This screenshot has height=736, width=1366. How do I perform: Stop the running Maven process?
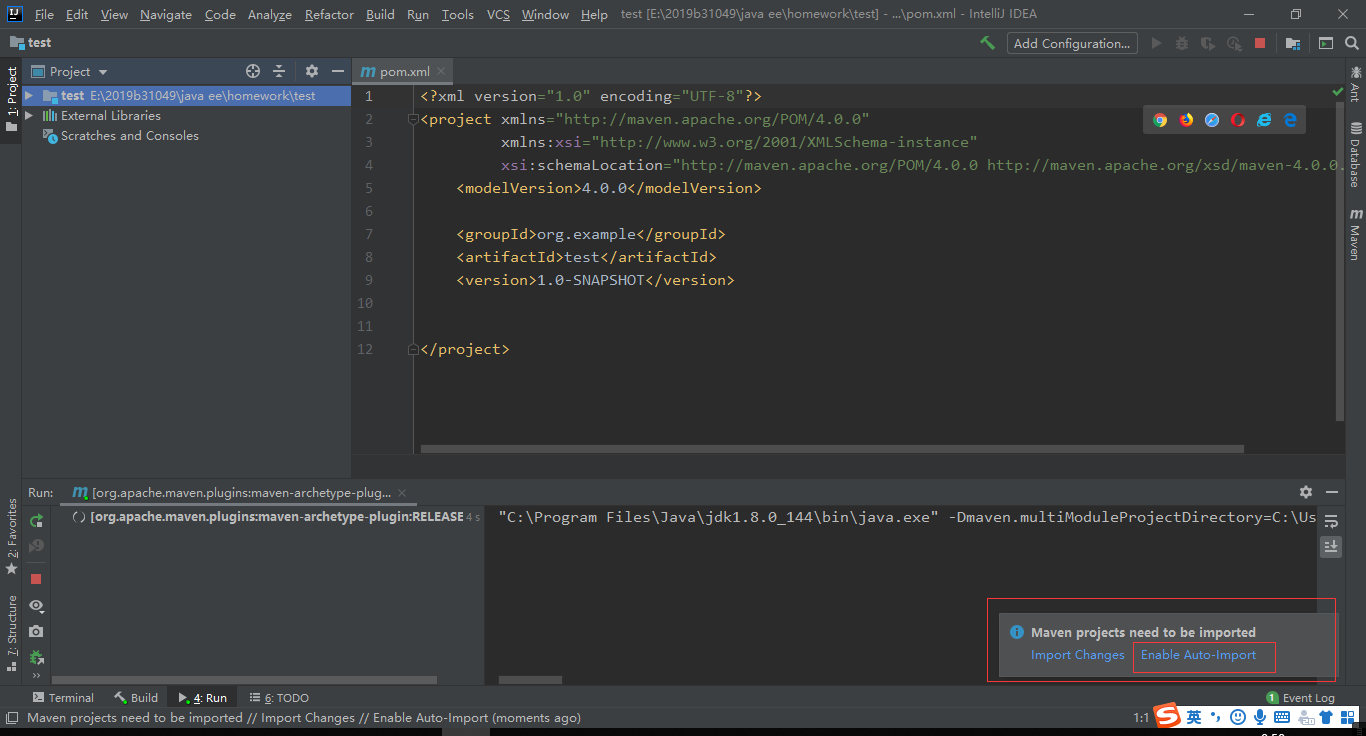(36, 578)
